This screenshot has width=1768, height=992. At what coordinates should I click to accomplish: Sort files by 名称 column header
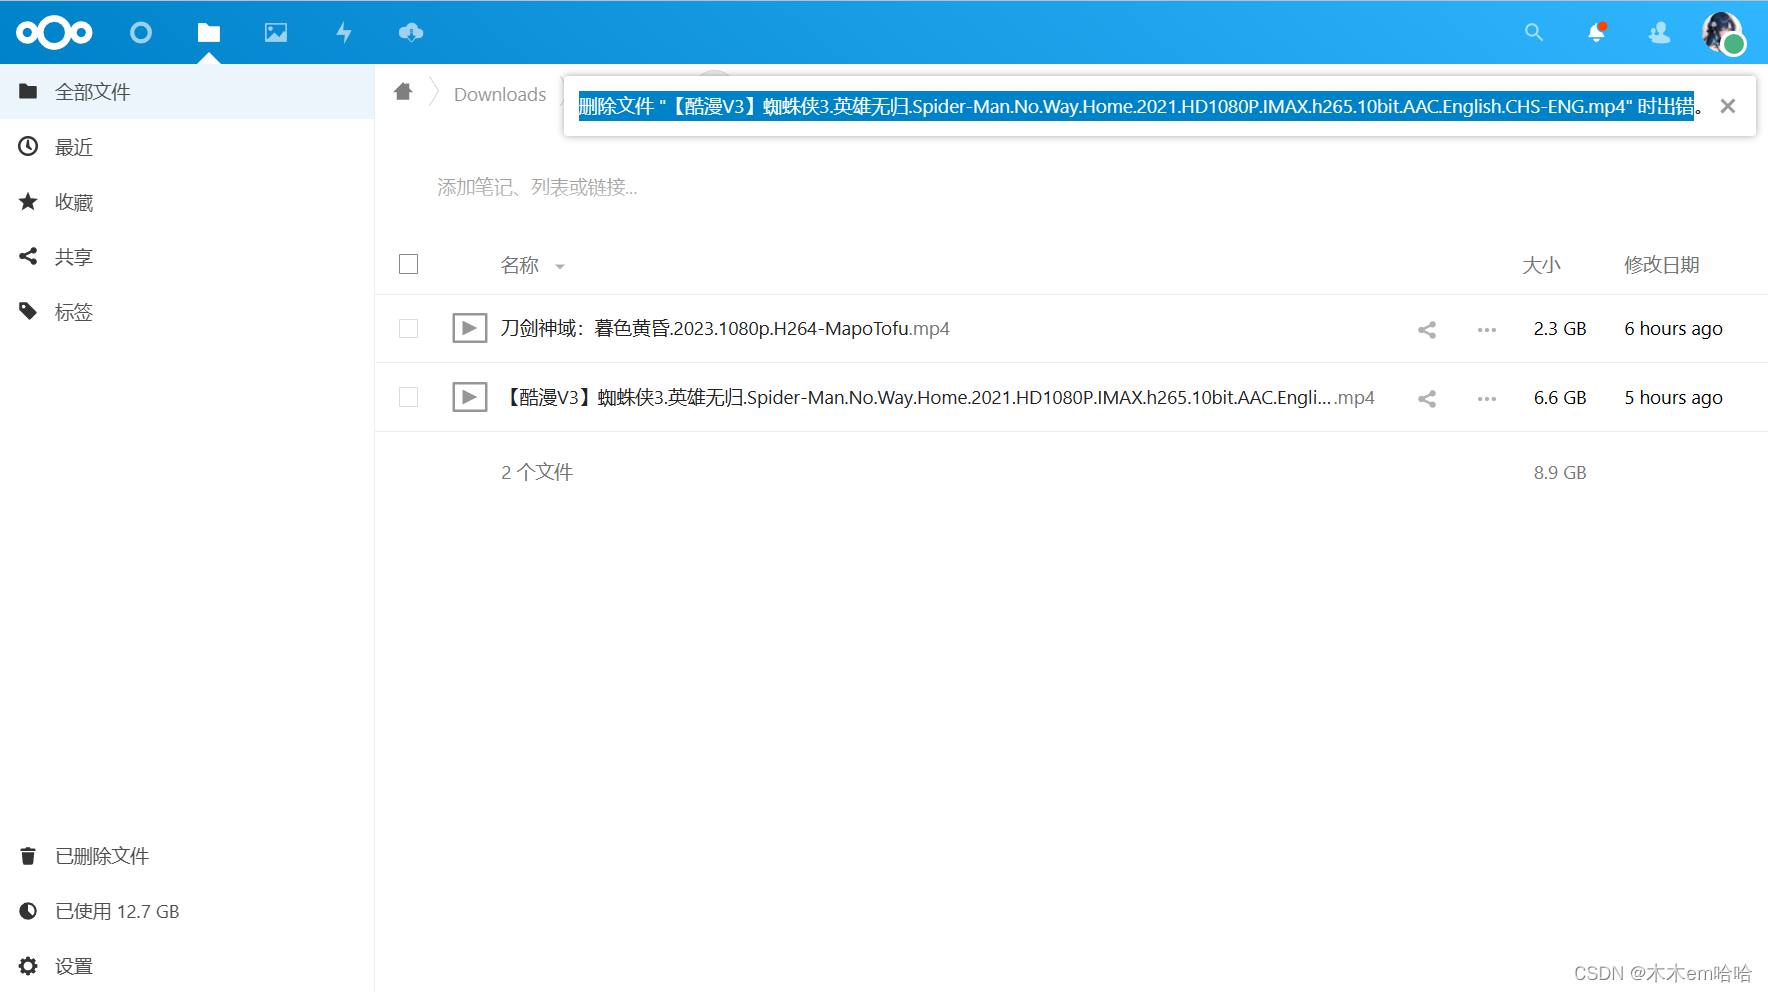[x=520, y=265]
